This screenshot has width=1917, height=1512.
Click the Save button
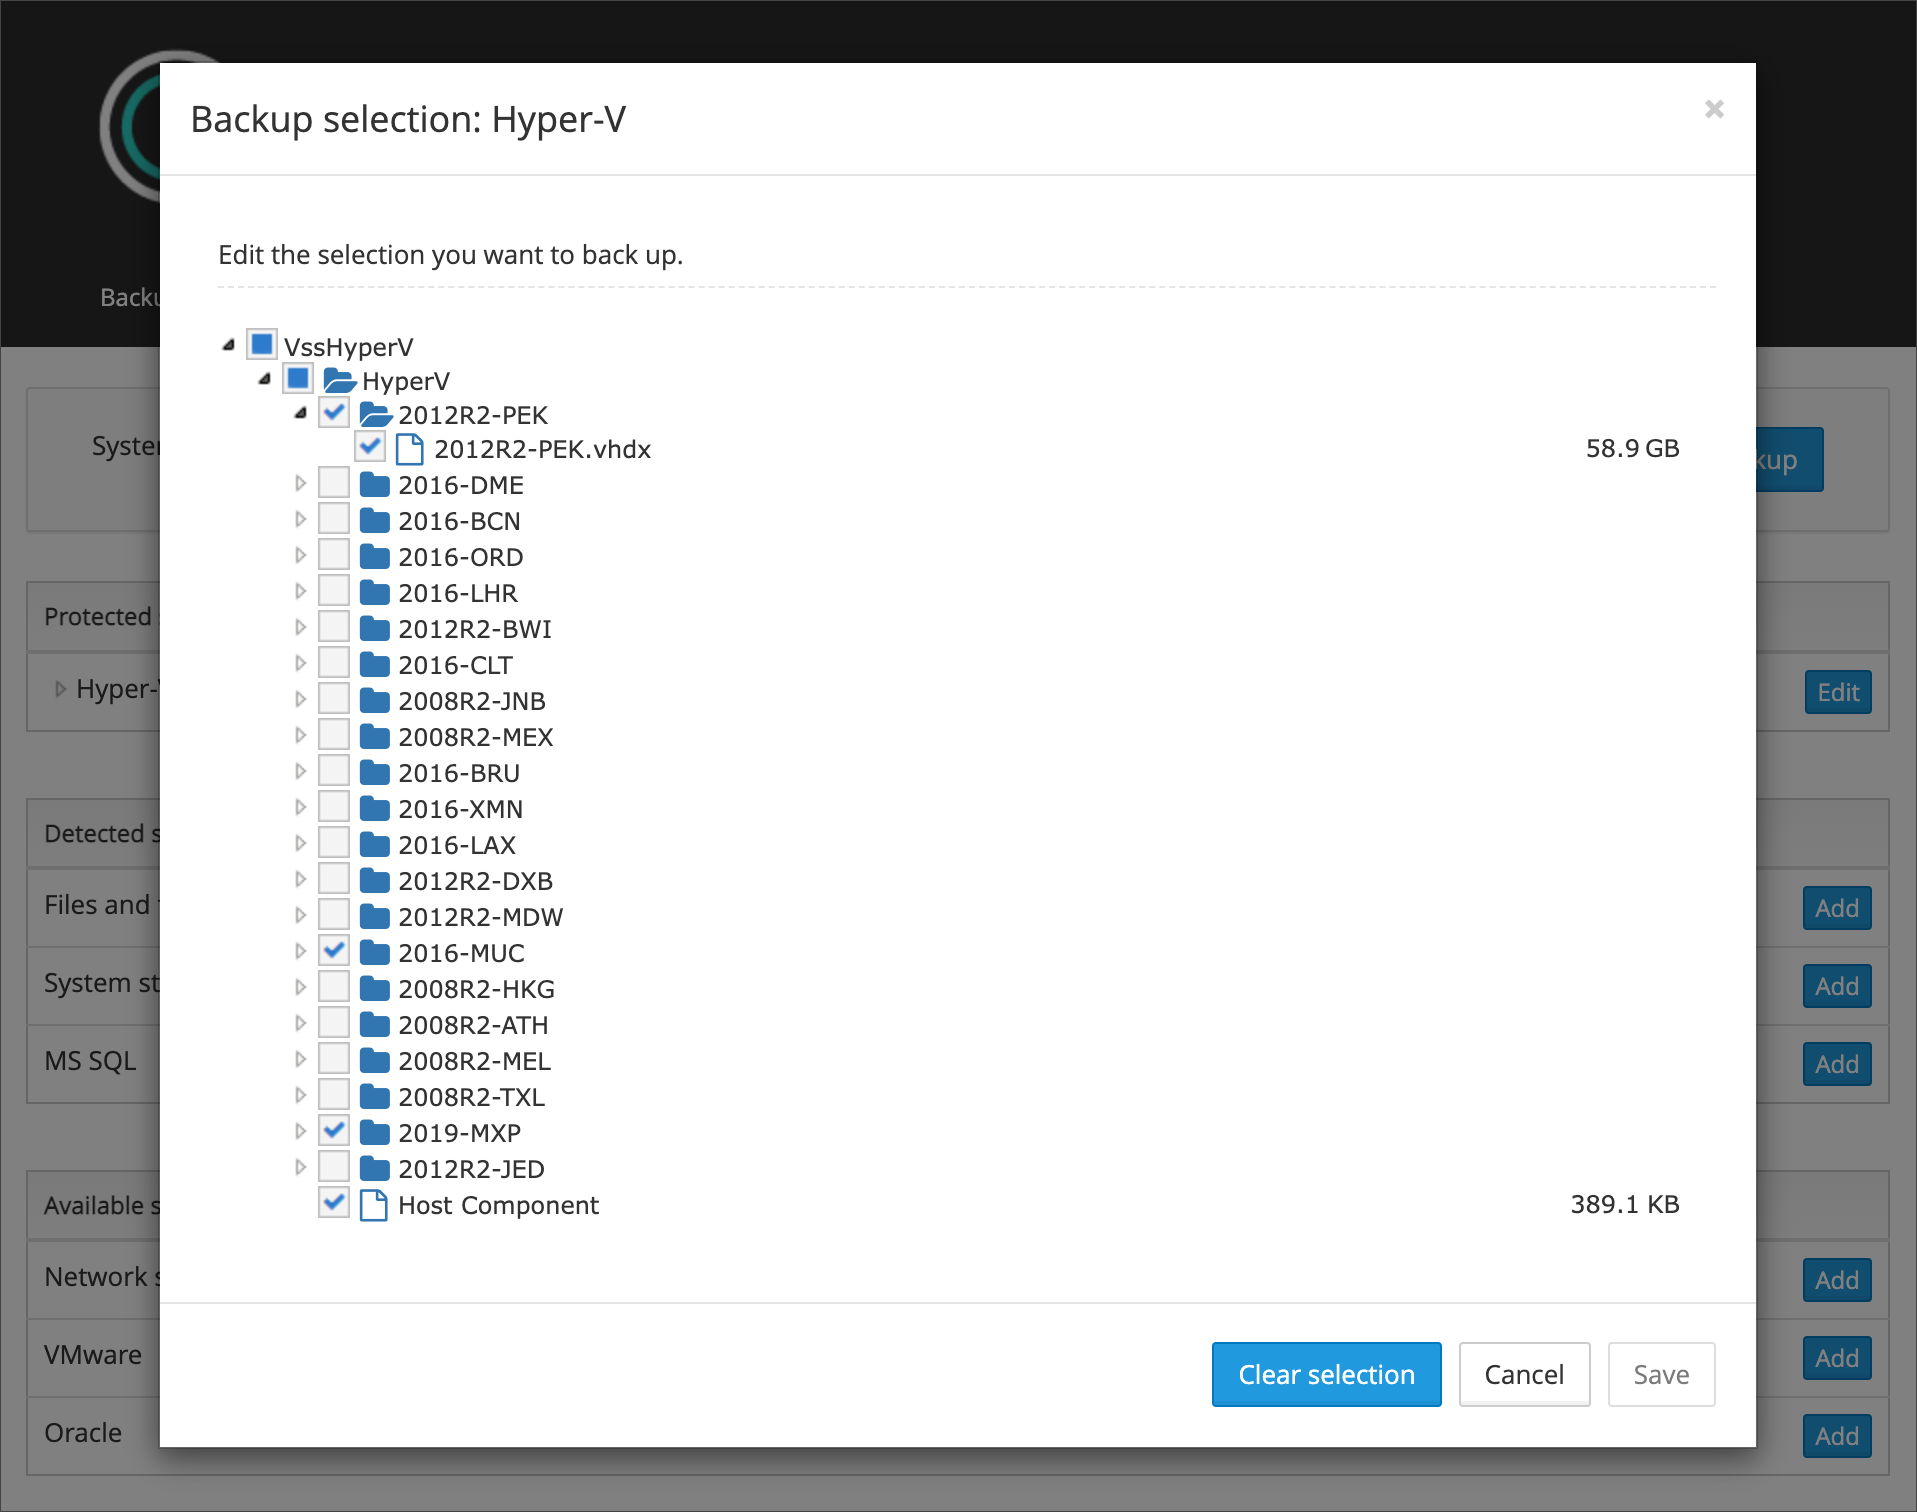1661,1374
